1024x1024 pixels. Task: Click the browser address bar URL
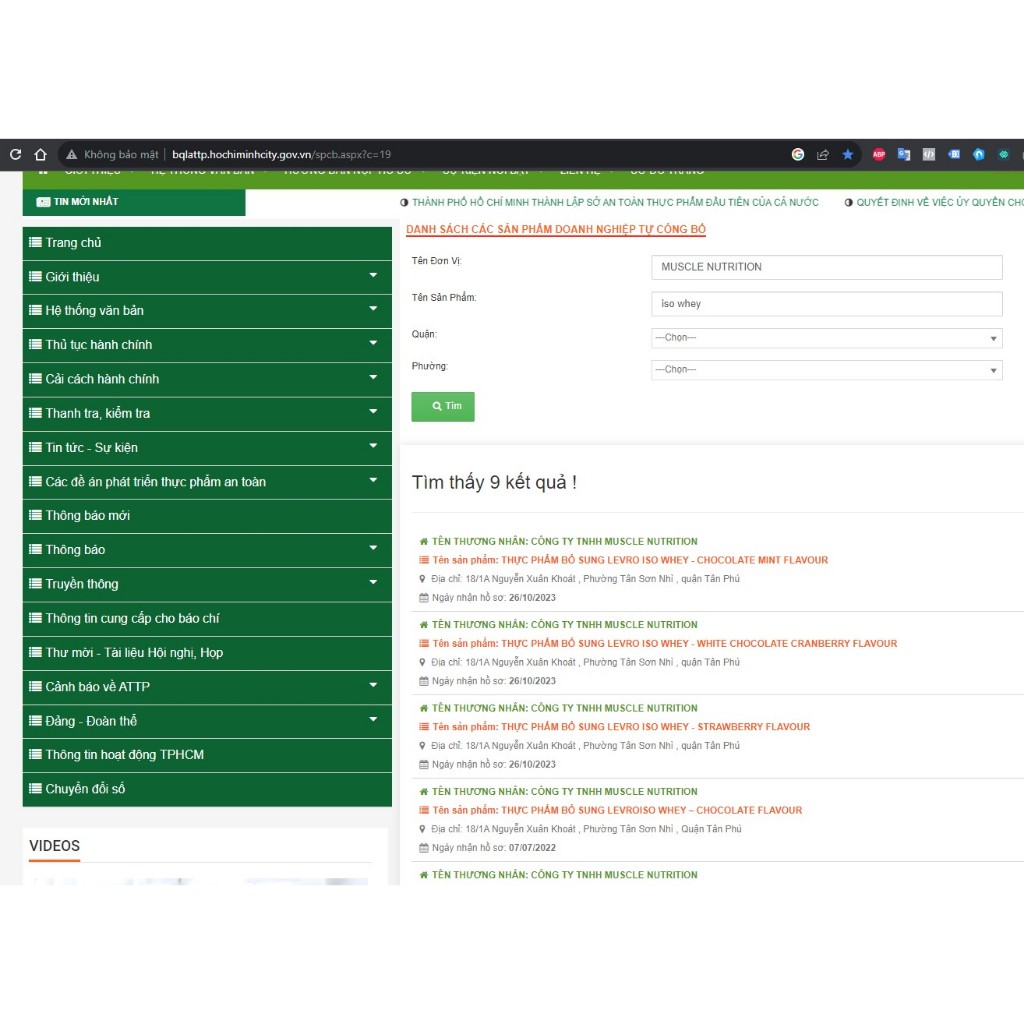[x=281, y=155]
